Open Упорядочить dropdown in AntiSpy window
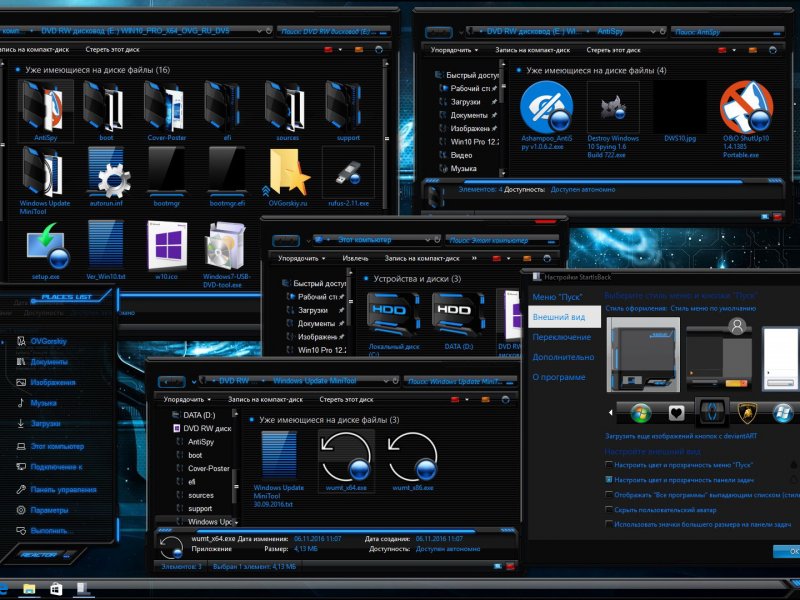 tap(454, 50)
